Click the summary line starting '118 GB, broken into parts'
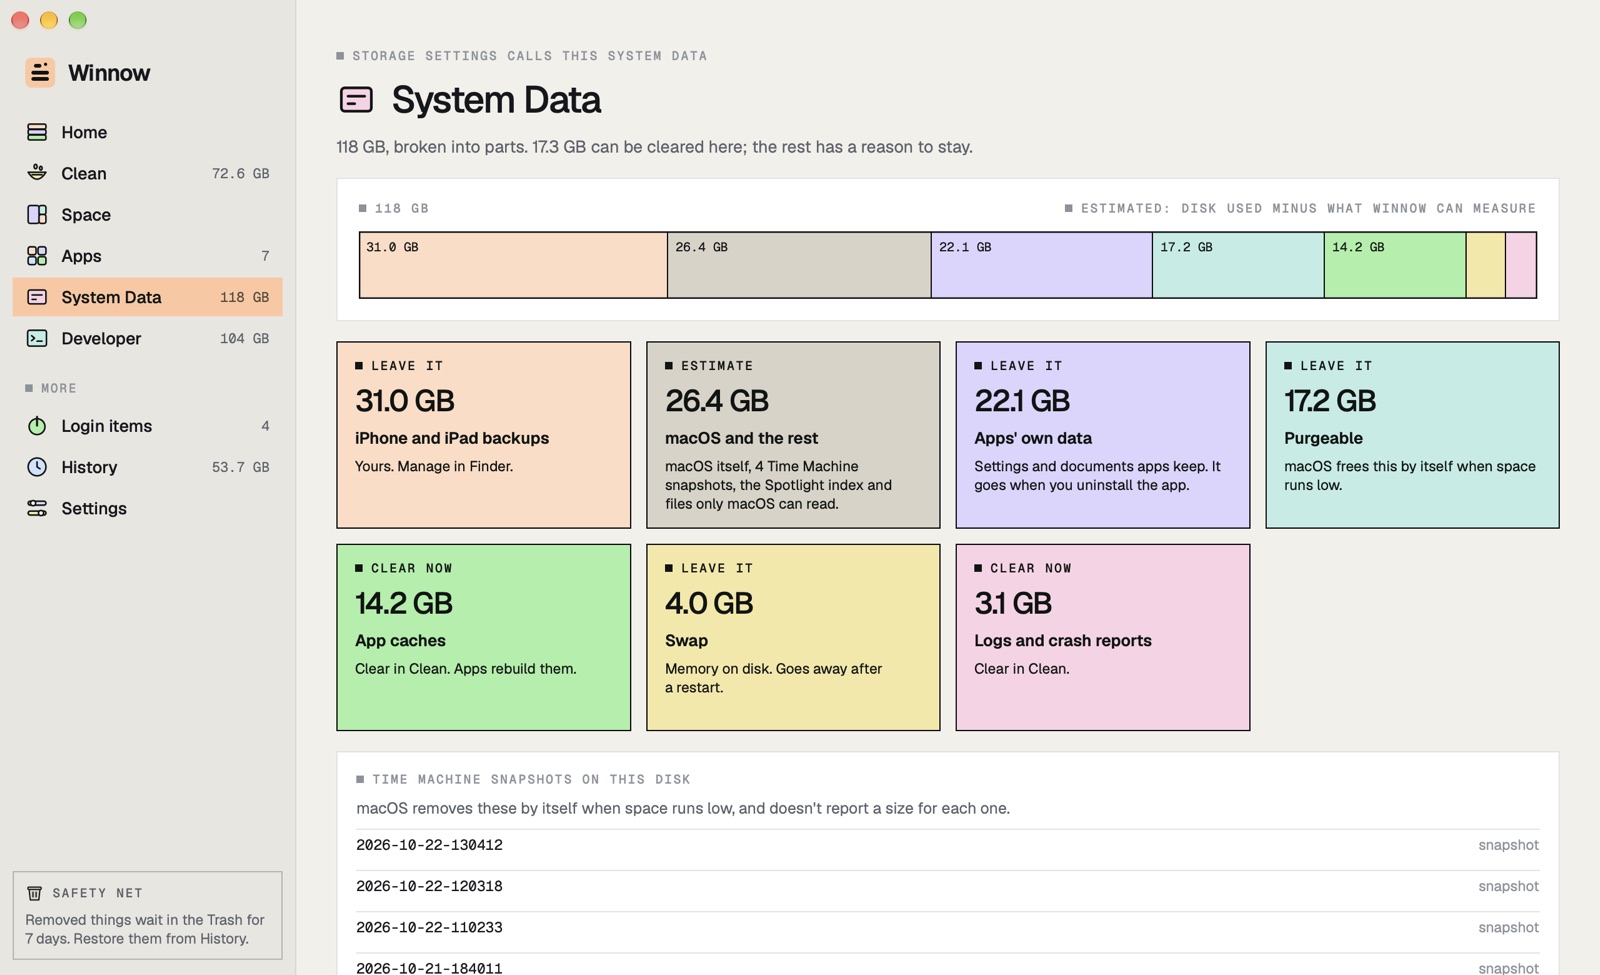 click(655, 147)
